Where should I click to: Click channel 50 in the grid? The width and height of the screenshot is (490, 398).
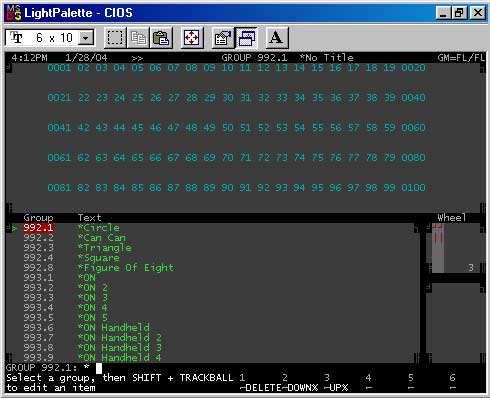[228, 128]
